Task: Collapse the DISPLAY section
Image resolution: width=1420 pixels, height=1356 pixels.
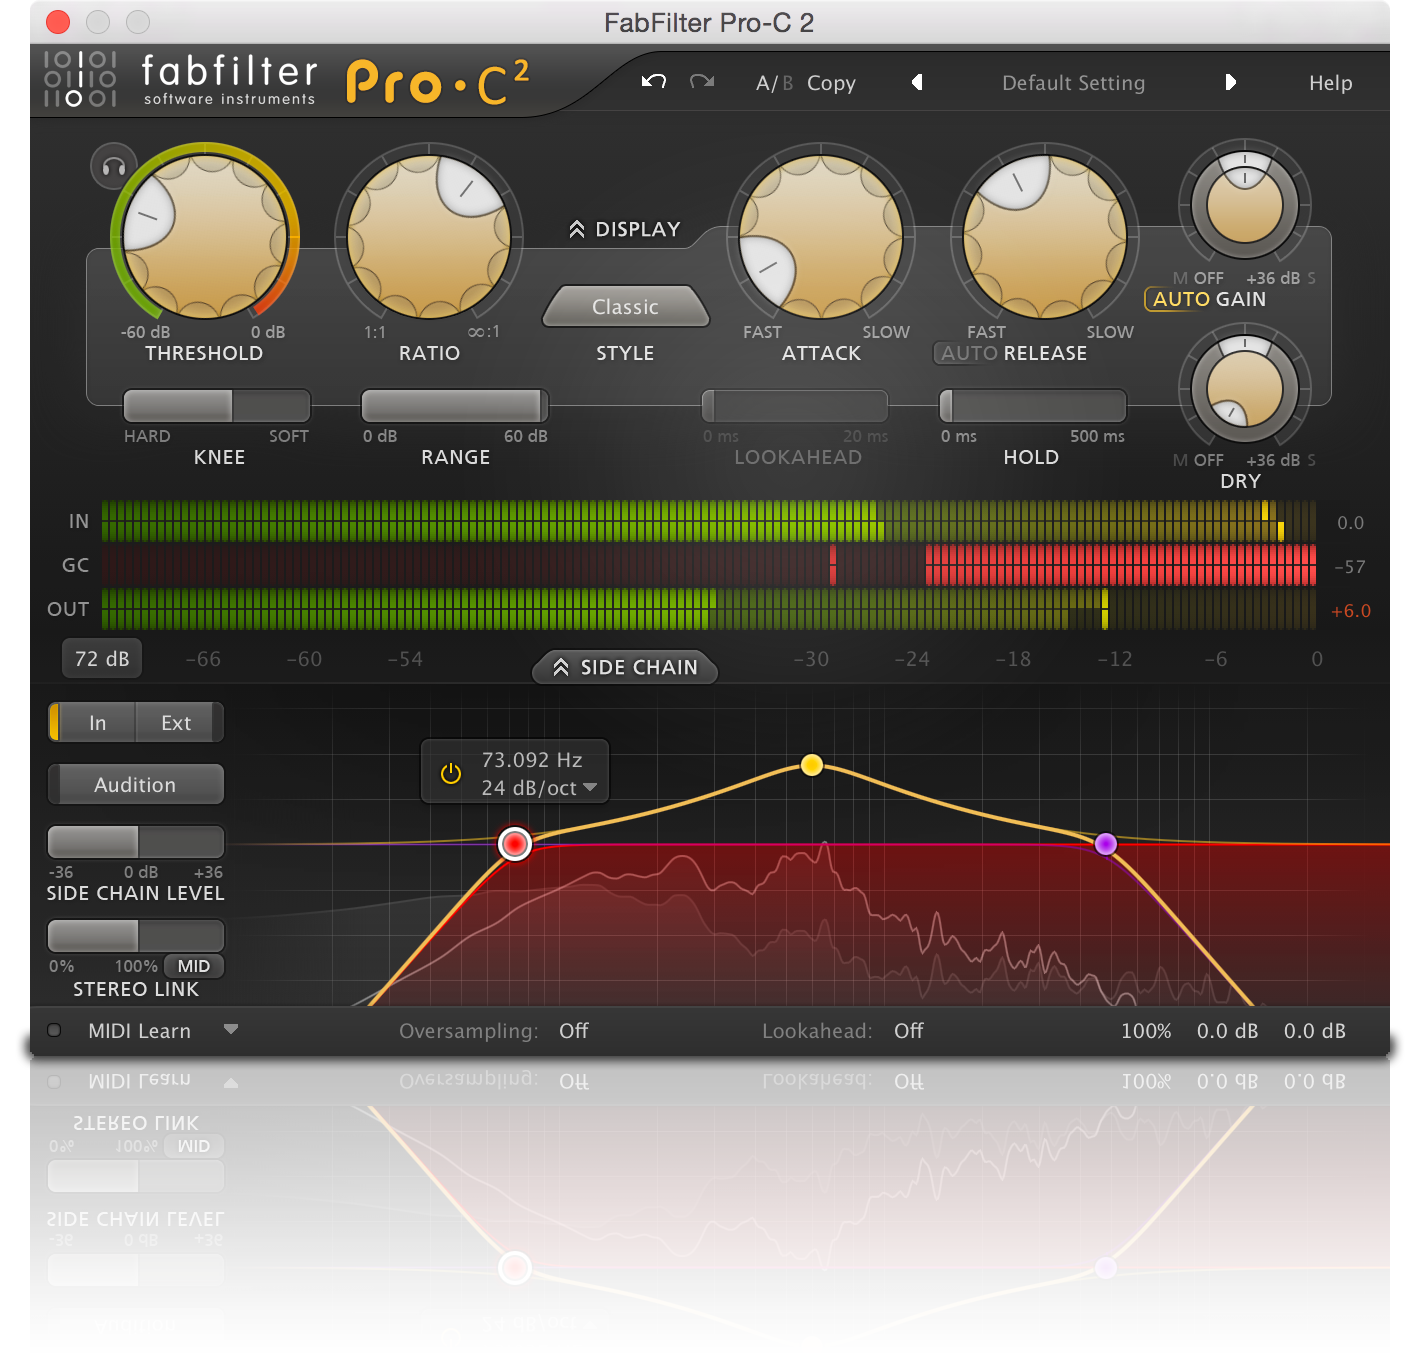Action: [x=625, y=229]
